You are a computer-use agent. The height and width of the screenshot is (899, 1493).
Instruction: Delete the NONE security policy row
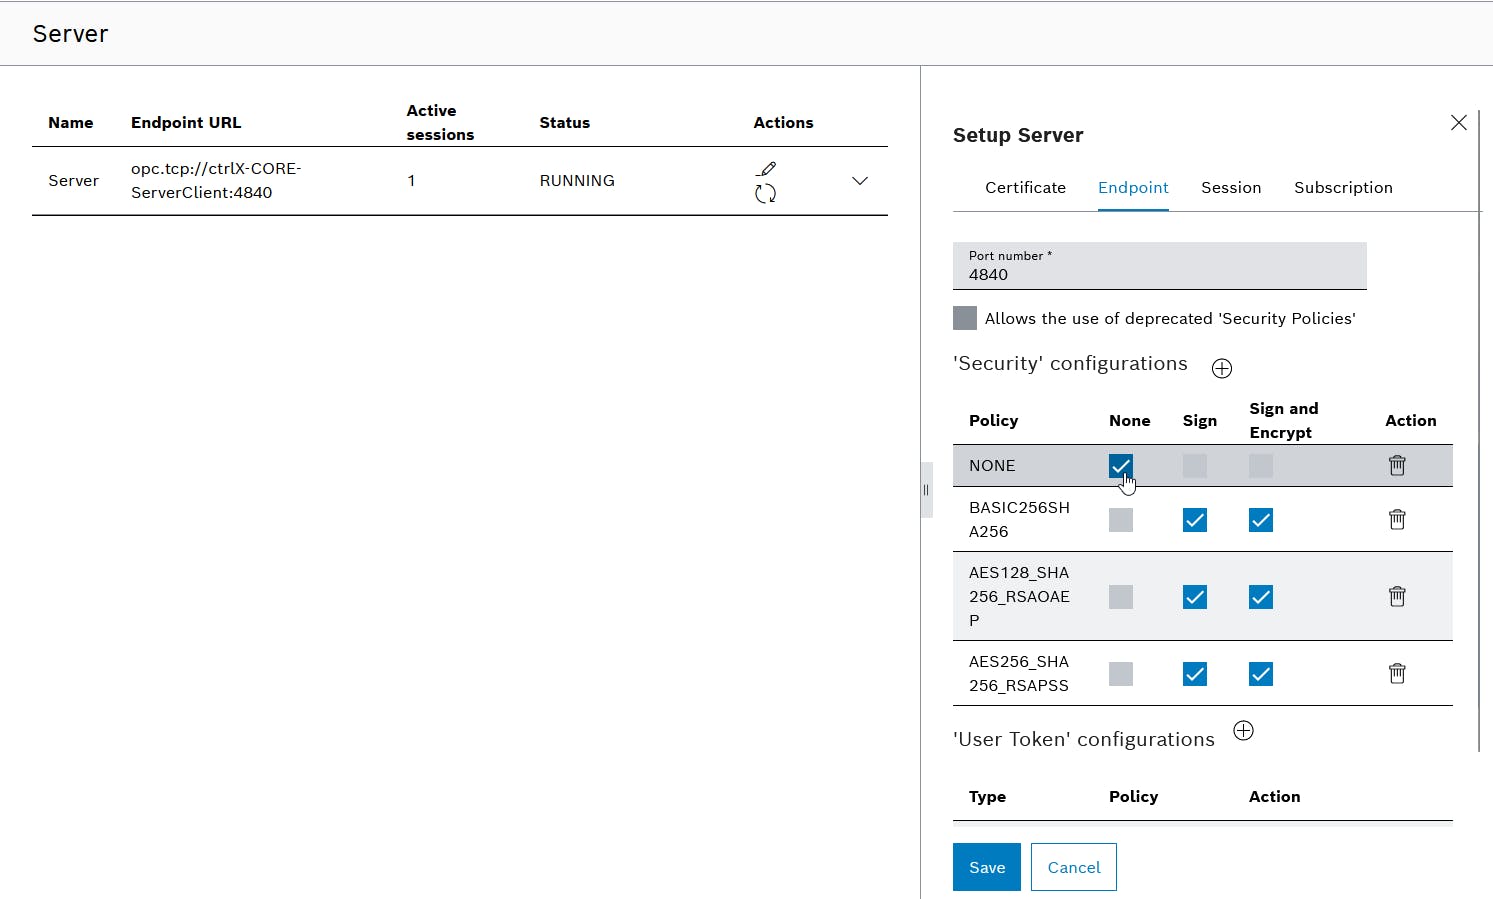1397,466
